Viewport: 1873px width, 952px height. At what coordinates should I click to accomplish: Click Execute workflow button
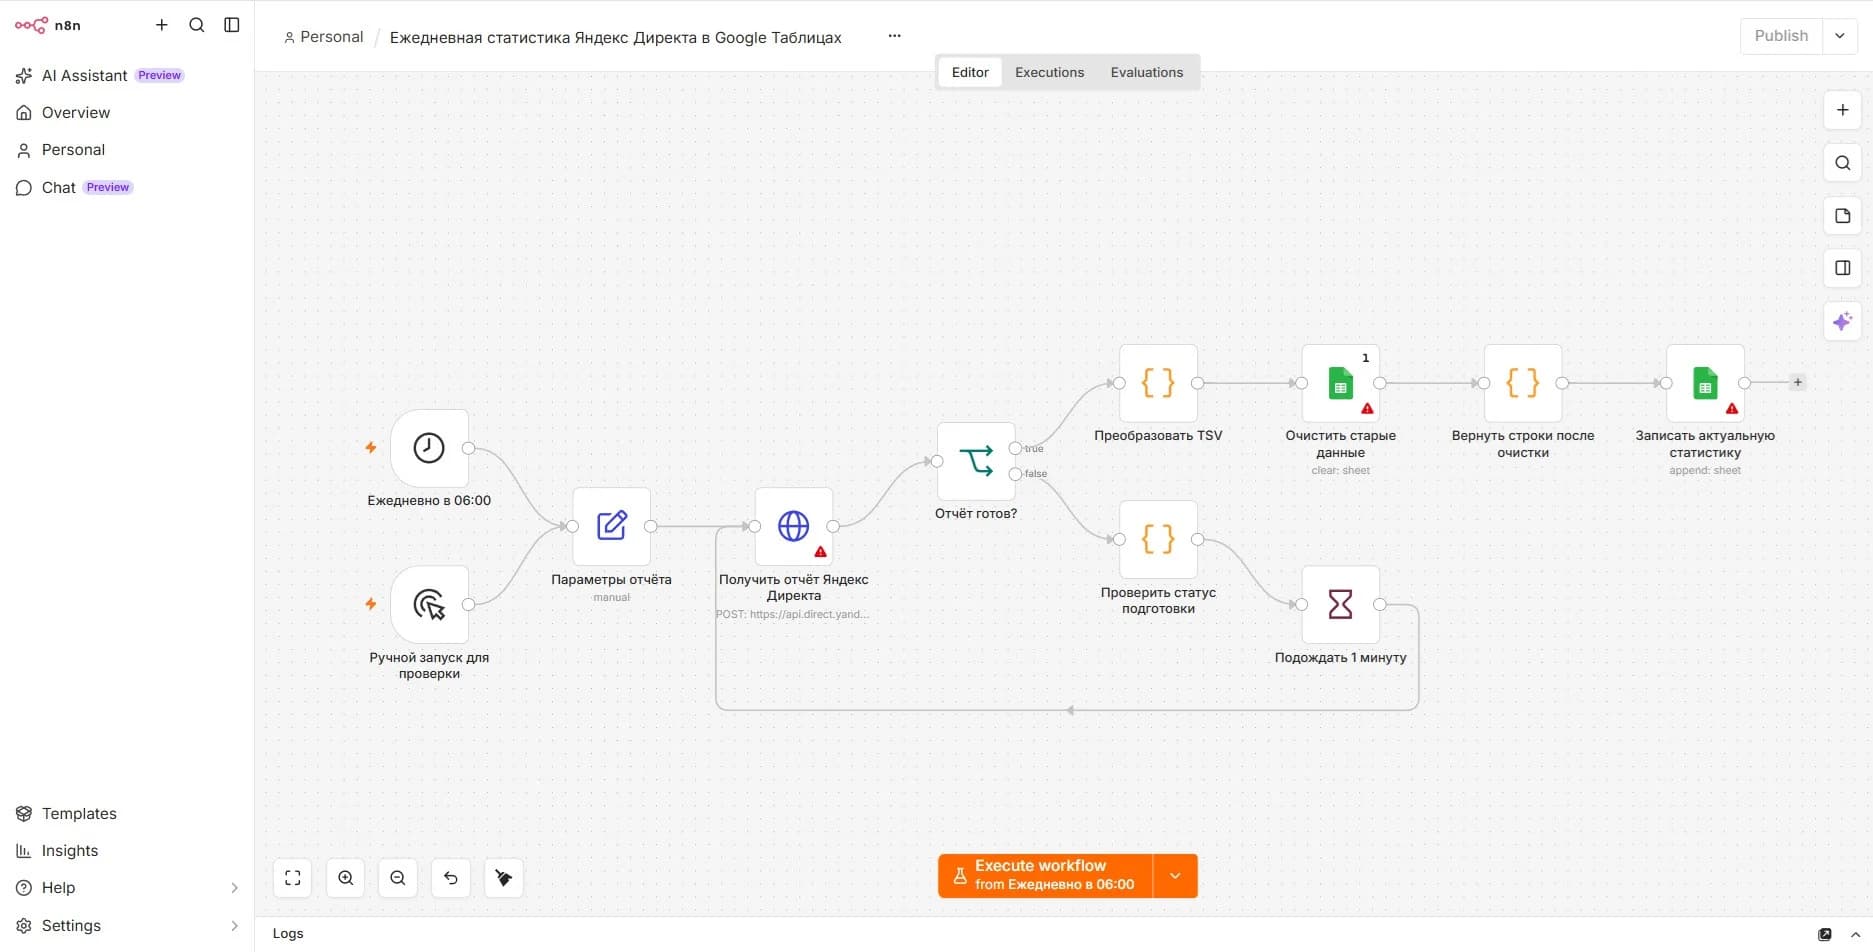1045,876
